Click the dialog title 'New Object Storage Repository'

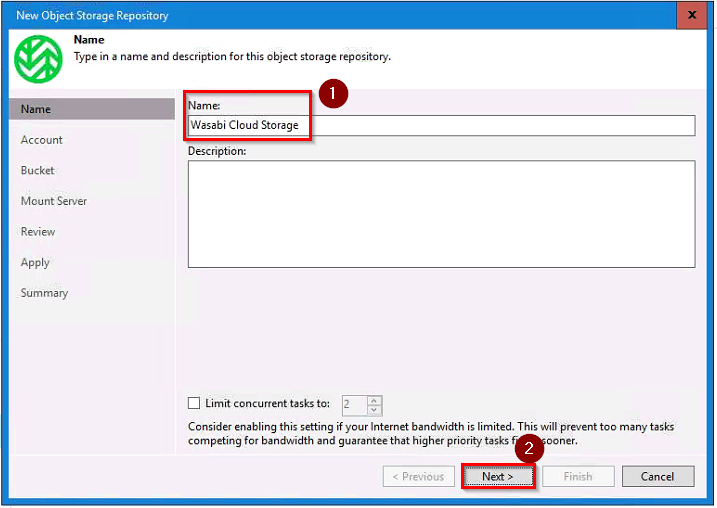92,15
